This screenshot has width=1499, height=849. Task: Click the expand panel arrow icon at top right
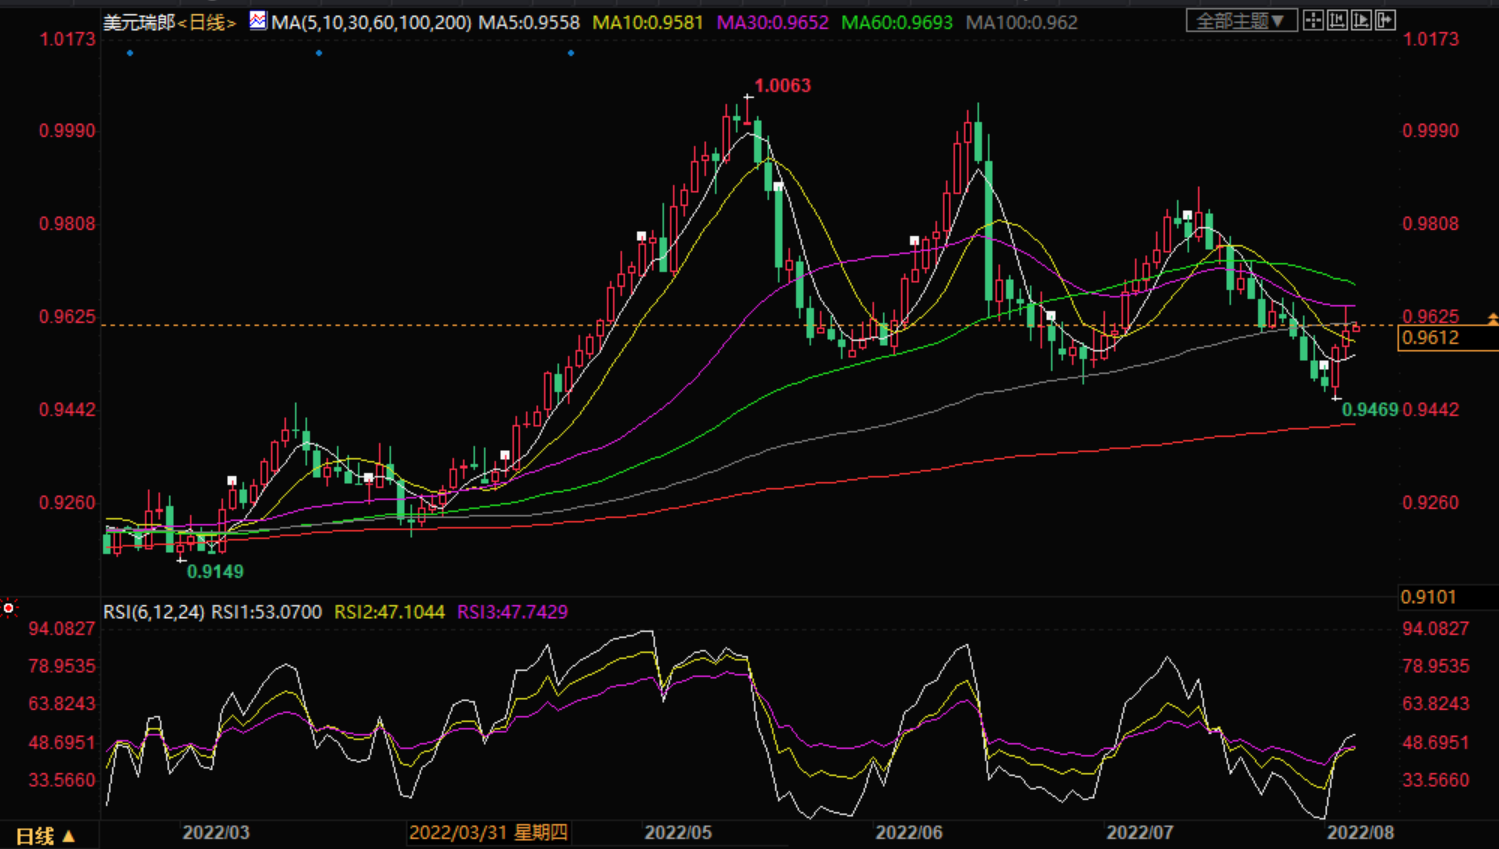tap(1385, 20)
